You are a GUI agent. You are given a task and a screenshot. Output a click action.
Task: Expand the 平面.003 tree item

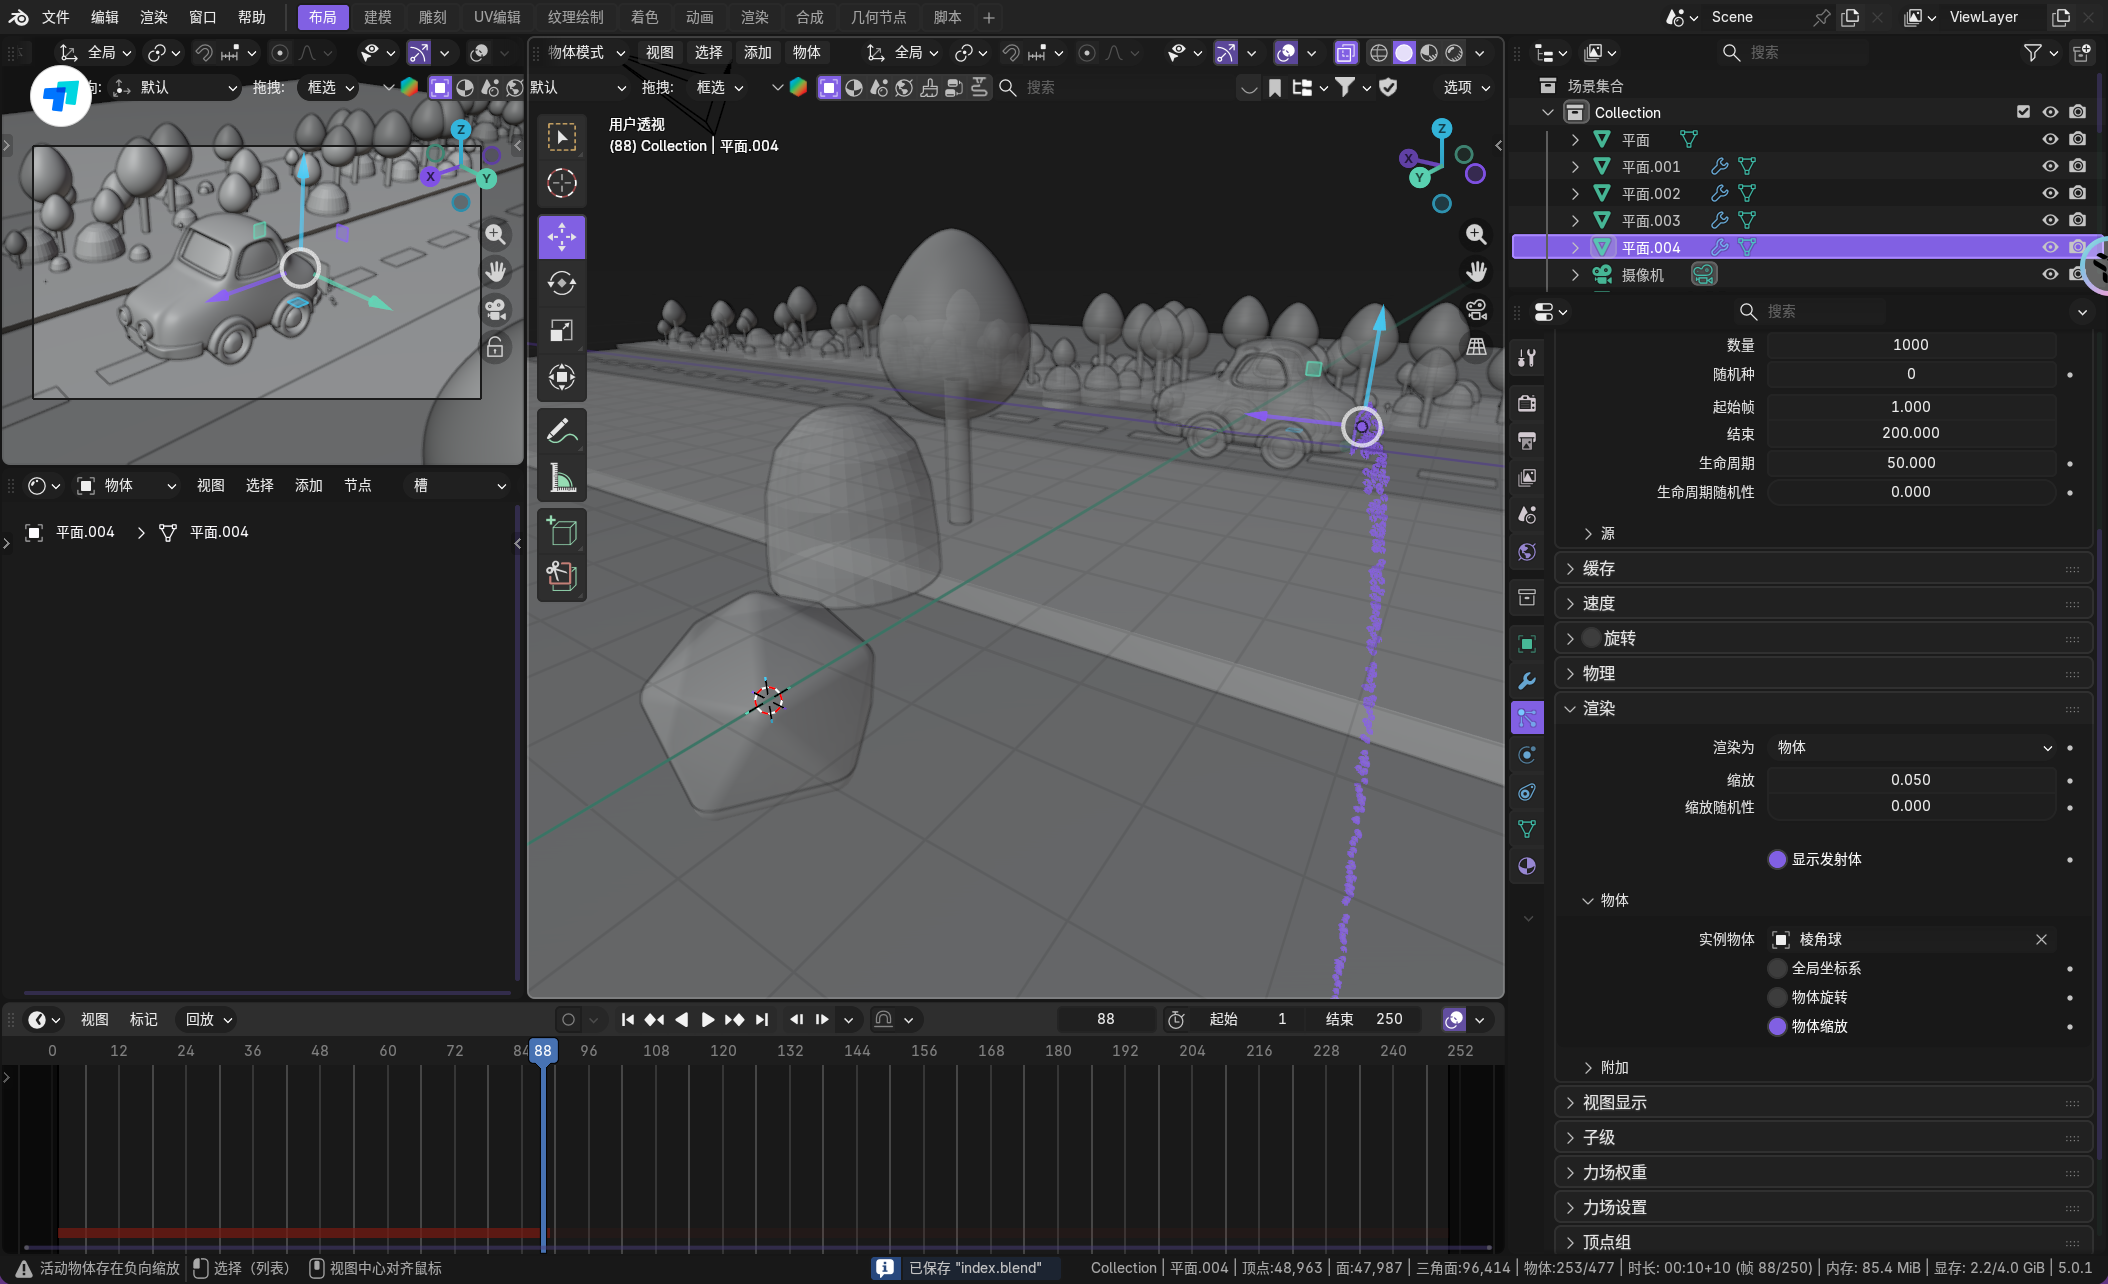1575,220
